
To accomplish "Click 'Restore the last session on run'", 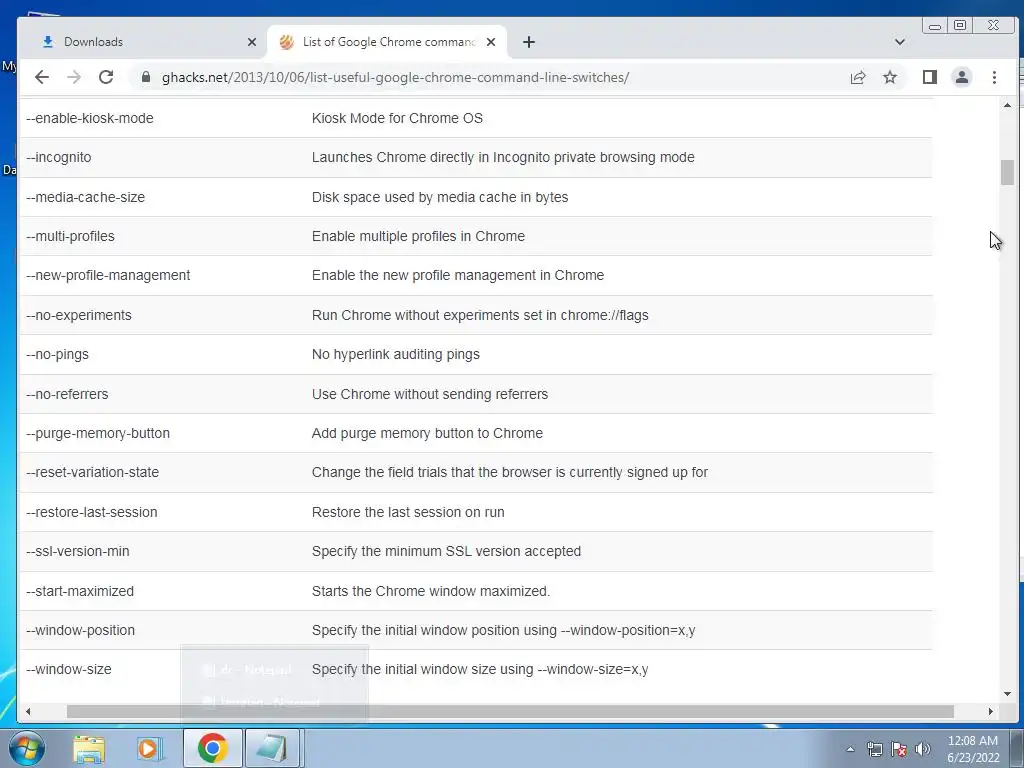I will pos(408,512).
